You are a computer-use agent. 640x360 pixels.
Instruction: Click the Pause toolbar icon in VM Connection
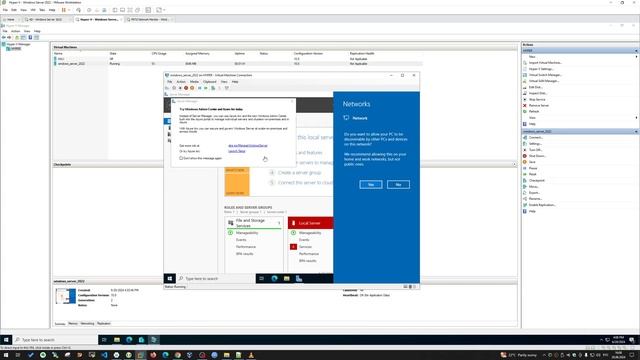coord(200,88)
